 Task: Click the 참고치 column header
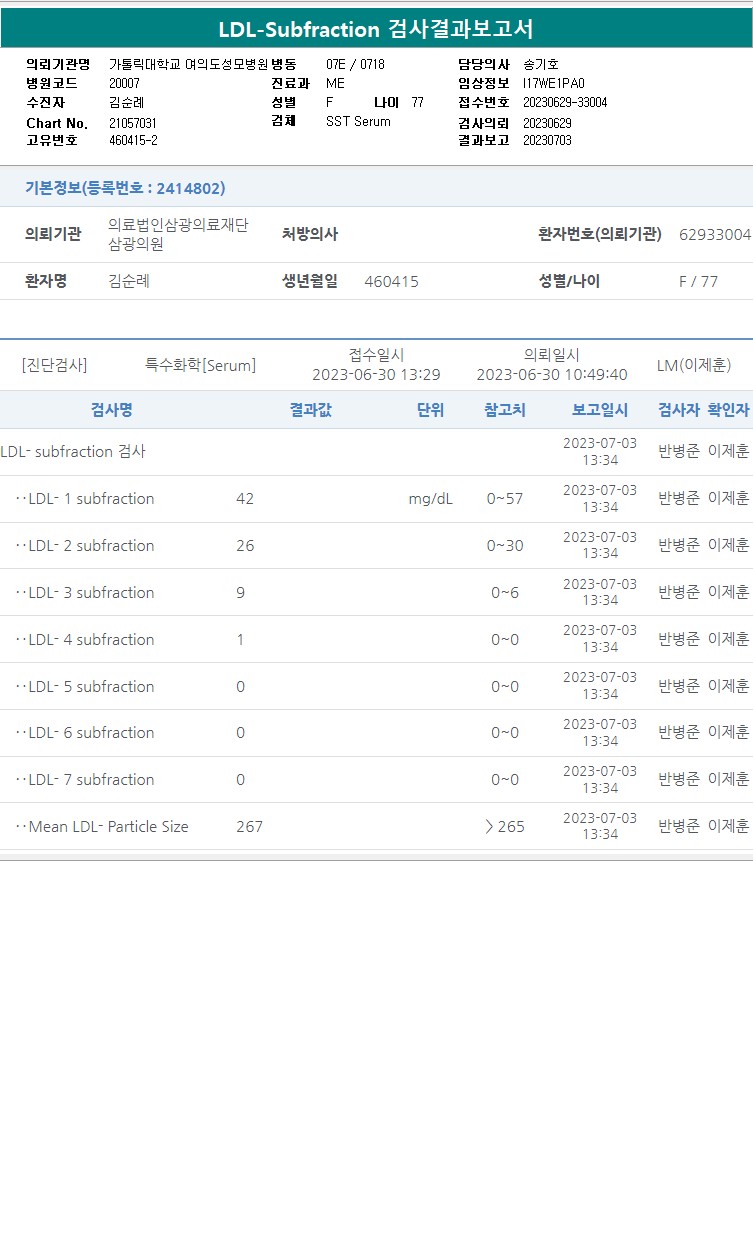point(505,410)
